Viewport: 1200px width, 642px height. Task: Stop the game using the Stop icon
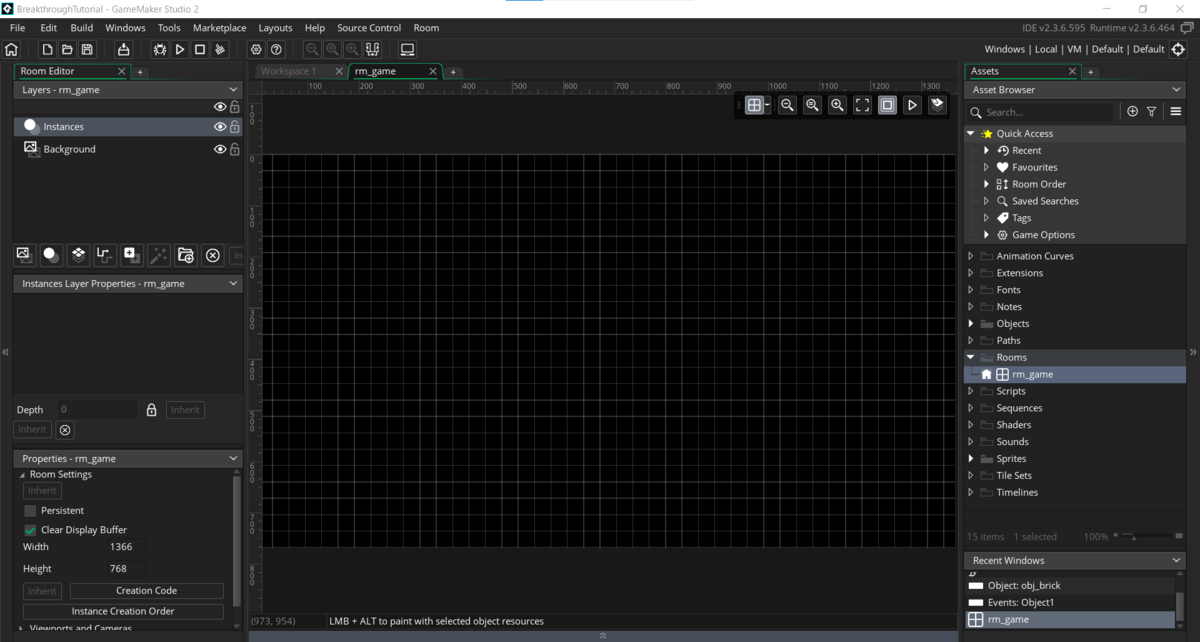200,48
